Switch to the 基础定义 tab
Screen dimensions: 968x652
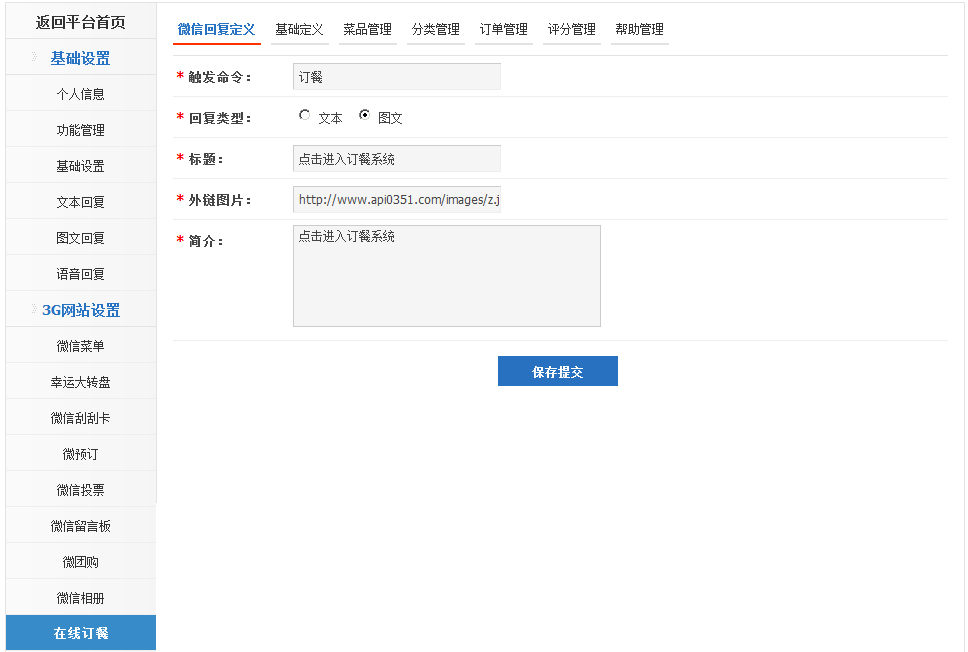point(299,30)
